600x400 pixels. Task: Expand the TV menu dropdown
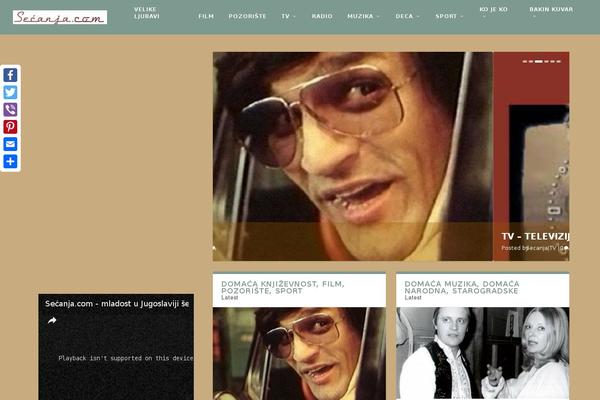click(x=288, y=16)
